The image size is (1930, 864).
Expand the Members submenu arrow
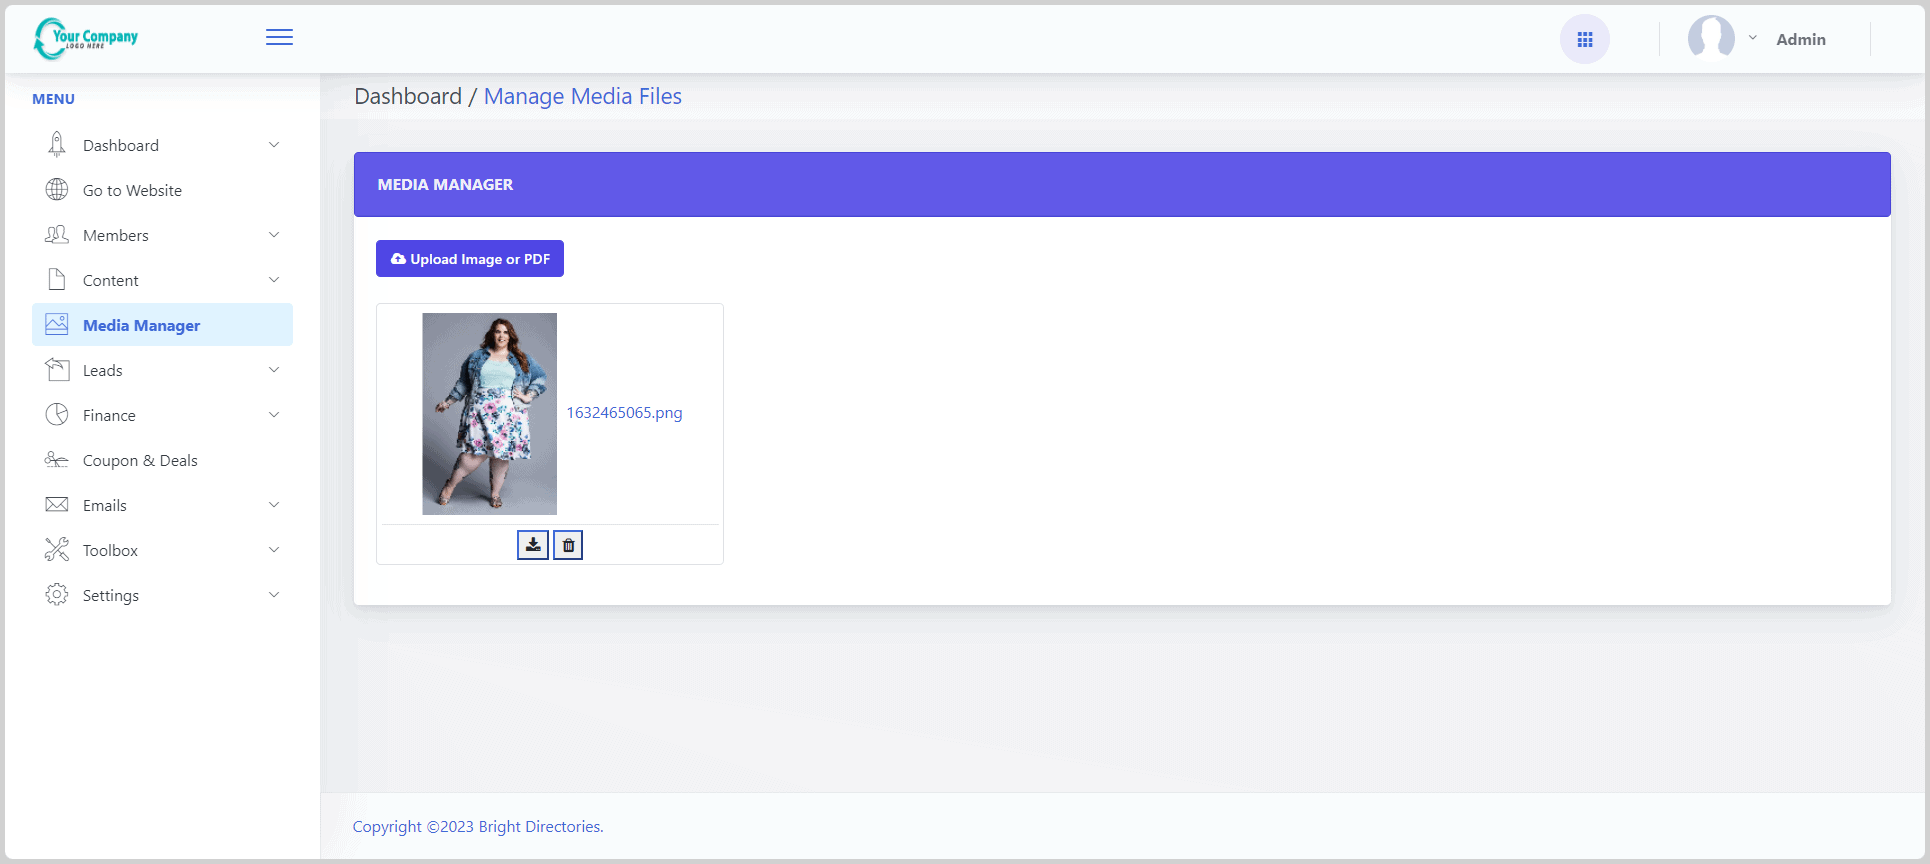click(274, 235)
